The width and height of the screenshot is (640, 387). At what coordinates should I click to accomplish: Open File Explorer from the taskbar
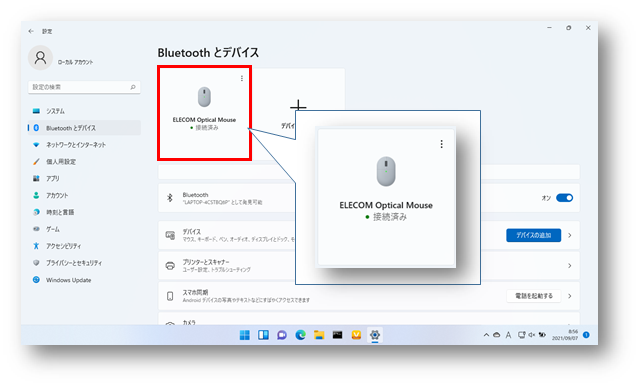click(x=319, y=335)
